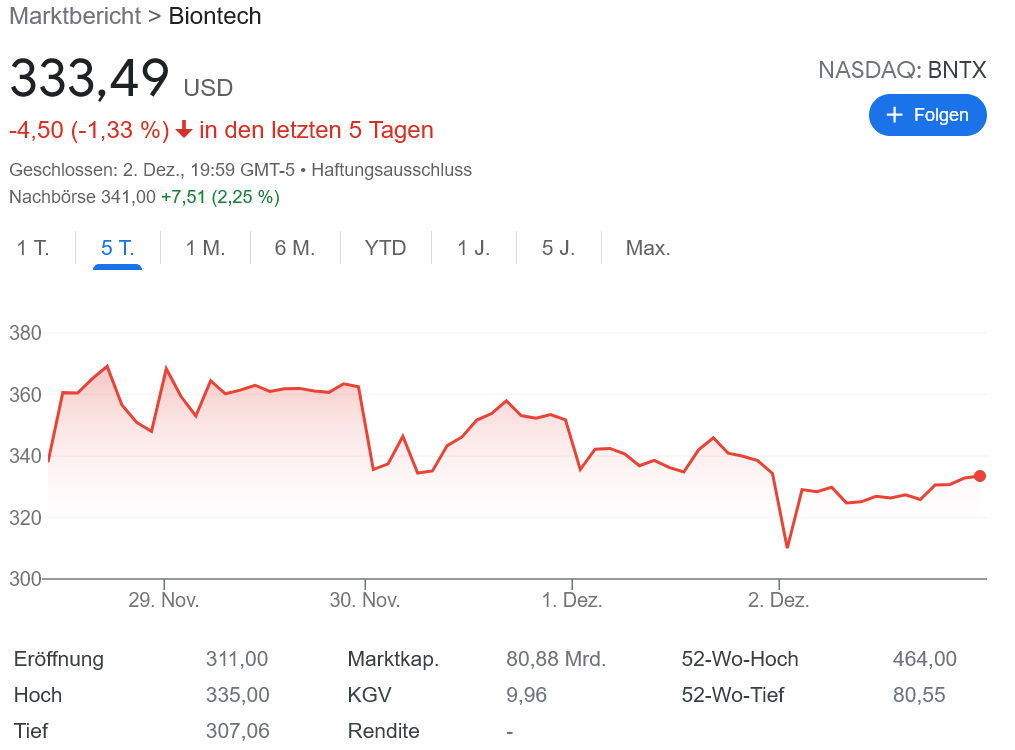
Task: Switch to the 1 J. time range
Action: click(x=473, y=248)
